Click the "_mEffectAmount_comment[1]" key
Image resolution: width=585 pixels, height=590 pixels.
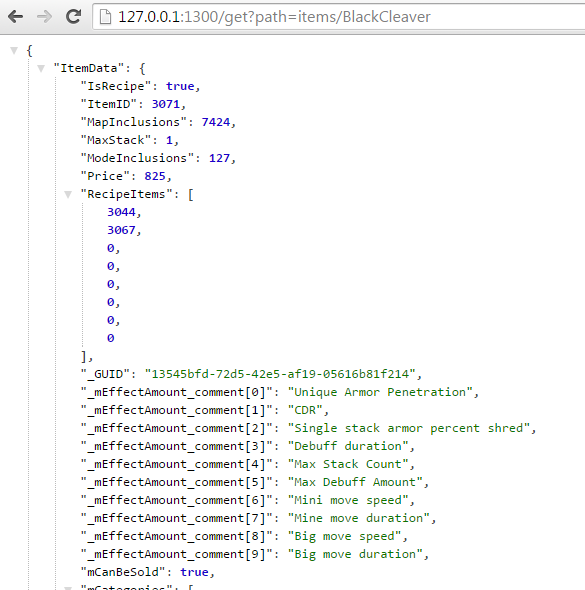176,410
